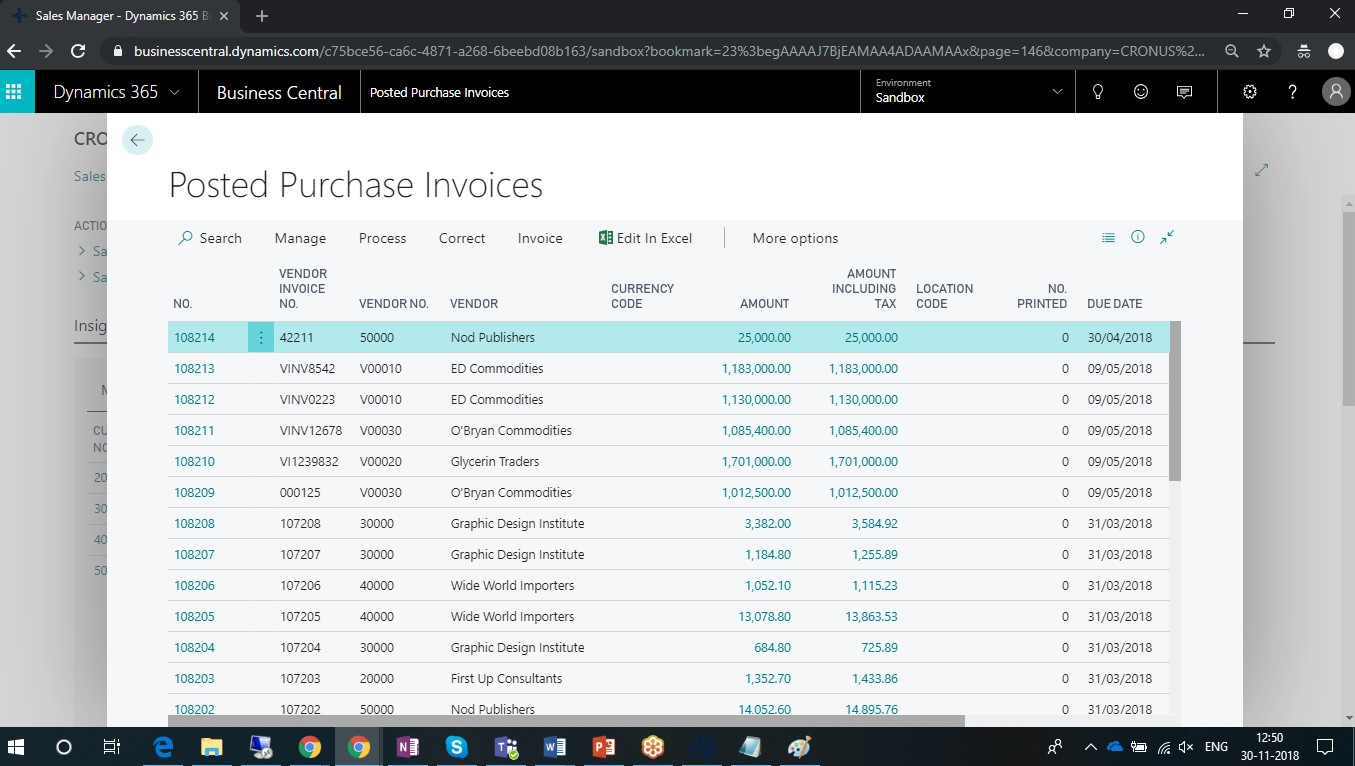Screen dimensions: 1355x766
Task: Open posted invoice 108213
Action: [x=194, y=369]
